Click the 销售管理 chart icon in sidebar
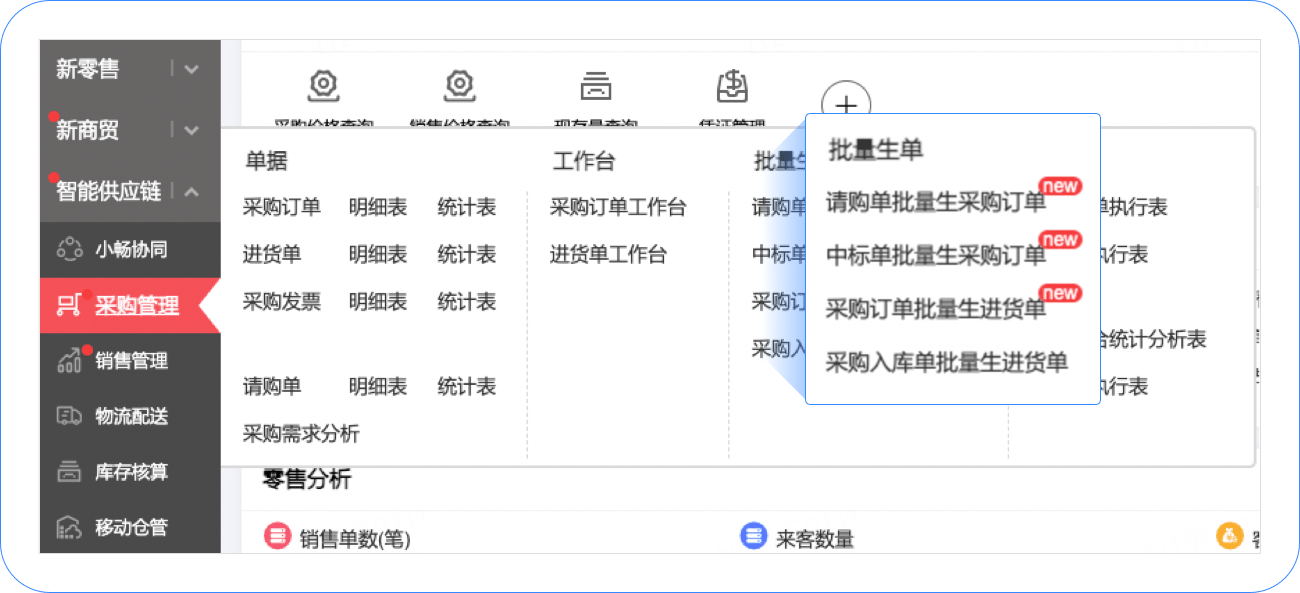The width and height of the screenshot is (1300, 593). point(69,360)
